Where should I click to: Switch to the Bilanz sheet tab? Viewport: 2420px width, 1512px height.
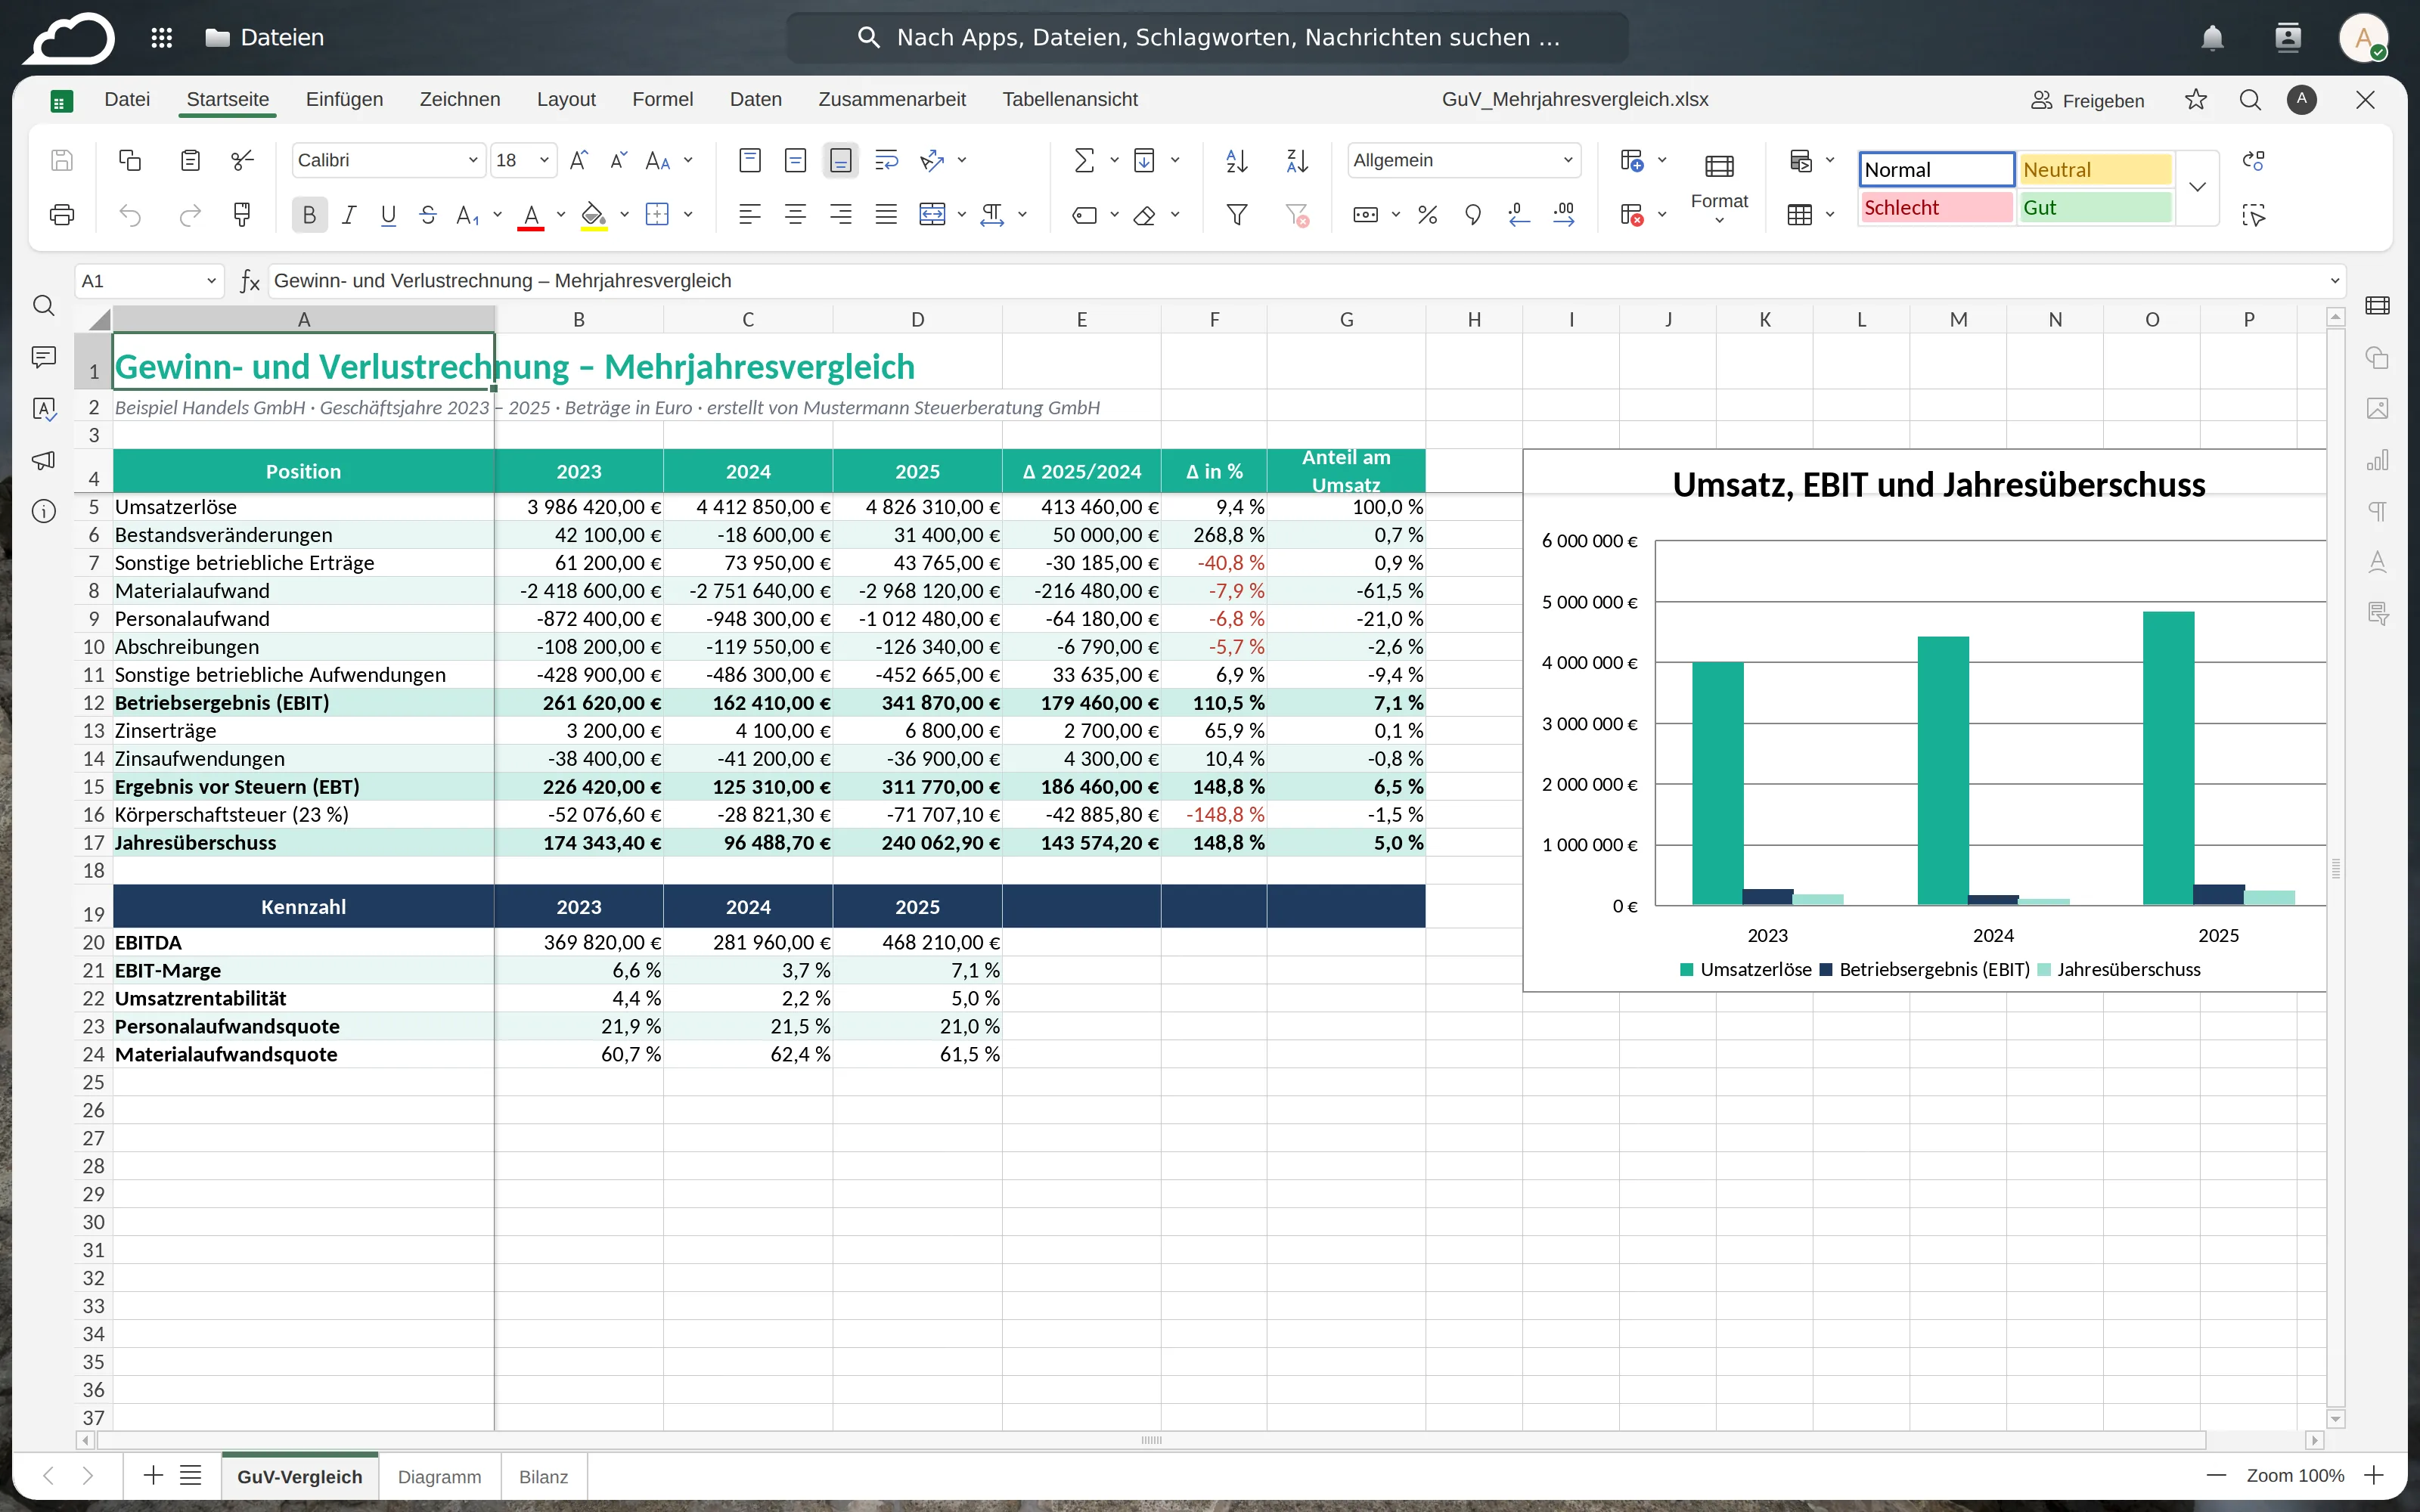[x=543, y=1476]
